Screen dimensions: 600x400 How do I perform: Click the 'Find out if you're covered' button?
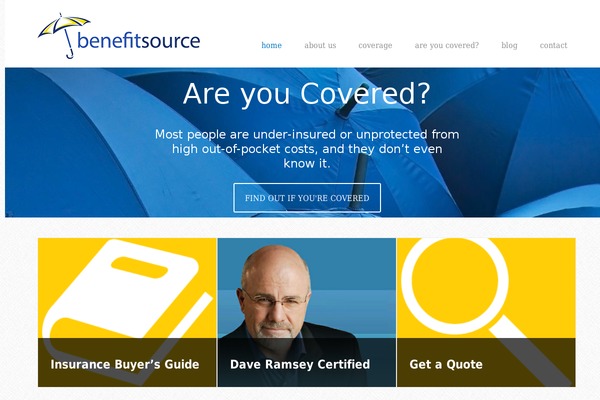click(307, 198)
